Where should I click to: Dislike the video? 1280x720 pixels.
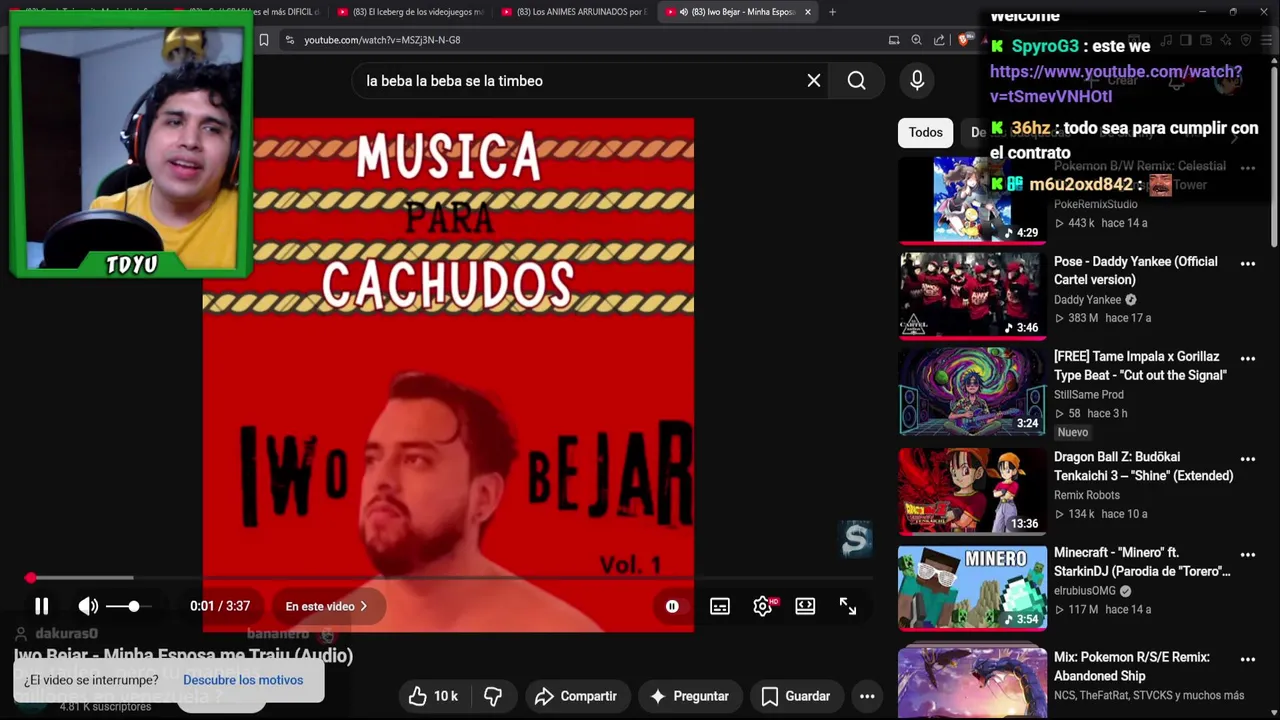[x=493, y=696]
